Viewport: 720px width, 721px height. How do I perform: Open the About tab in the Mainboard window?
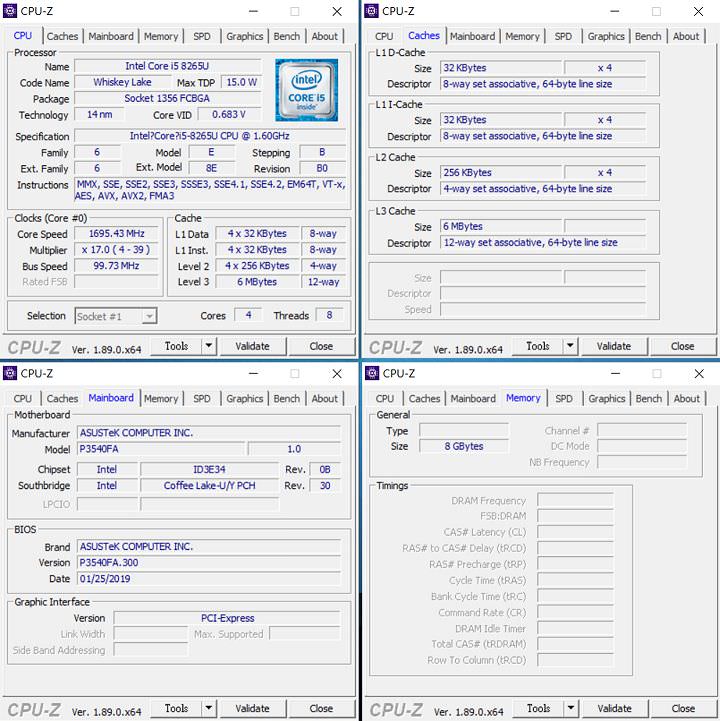[325, 399]
